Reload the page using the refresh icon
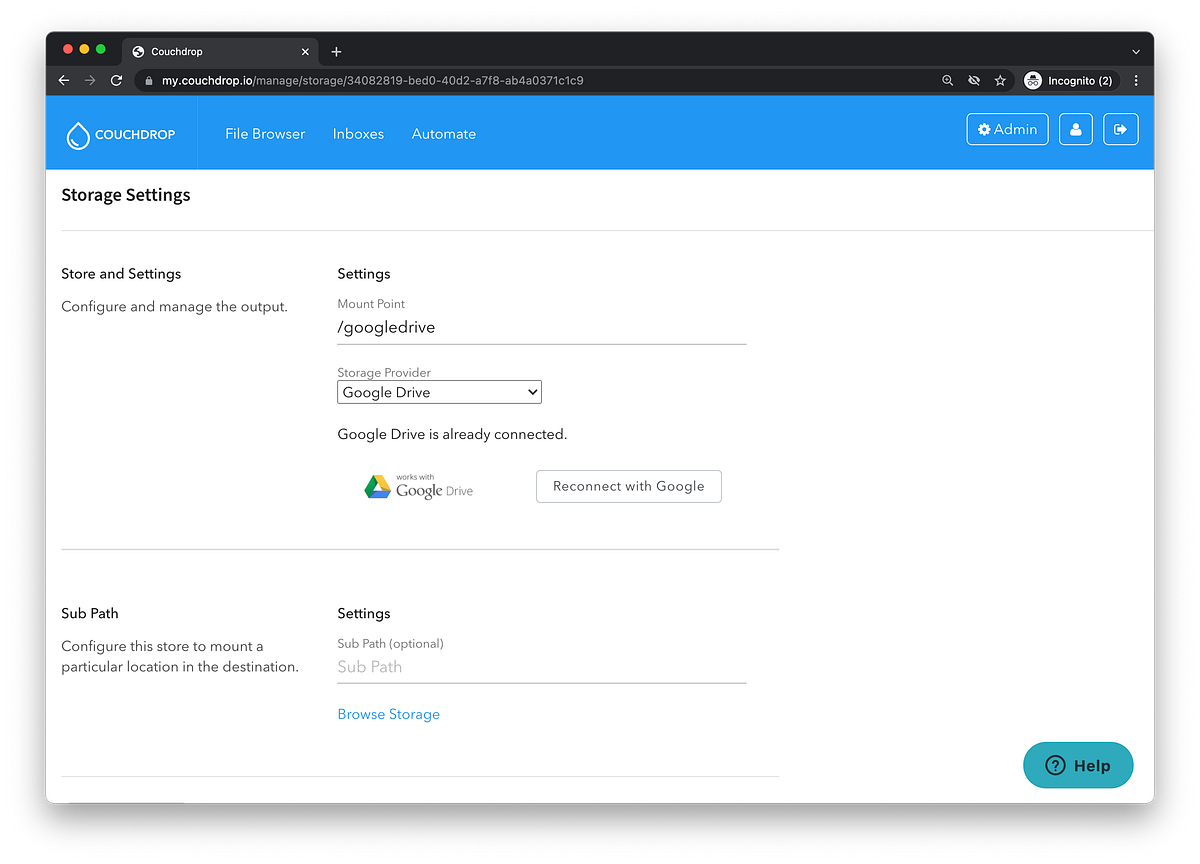The width and height of the screenshot is (1200, 864). (115, 80)
